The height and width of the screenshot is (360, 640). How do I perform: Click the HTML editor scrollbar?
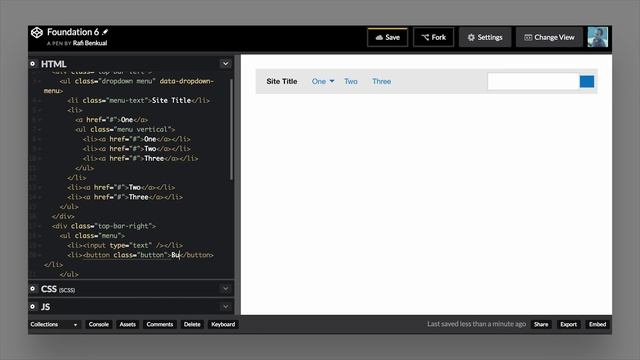(x=231, y=129)
